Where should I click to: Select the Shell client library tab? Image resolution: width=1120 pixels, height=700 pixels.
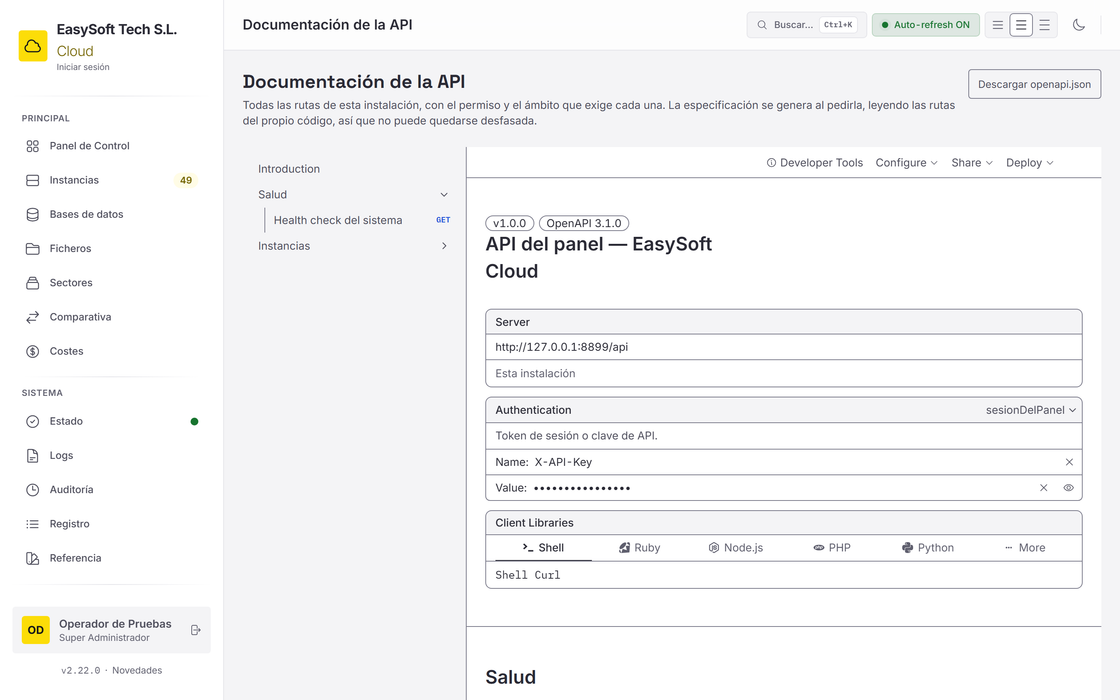pyautogui.click(x=542, y=548)
